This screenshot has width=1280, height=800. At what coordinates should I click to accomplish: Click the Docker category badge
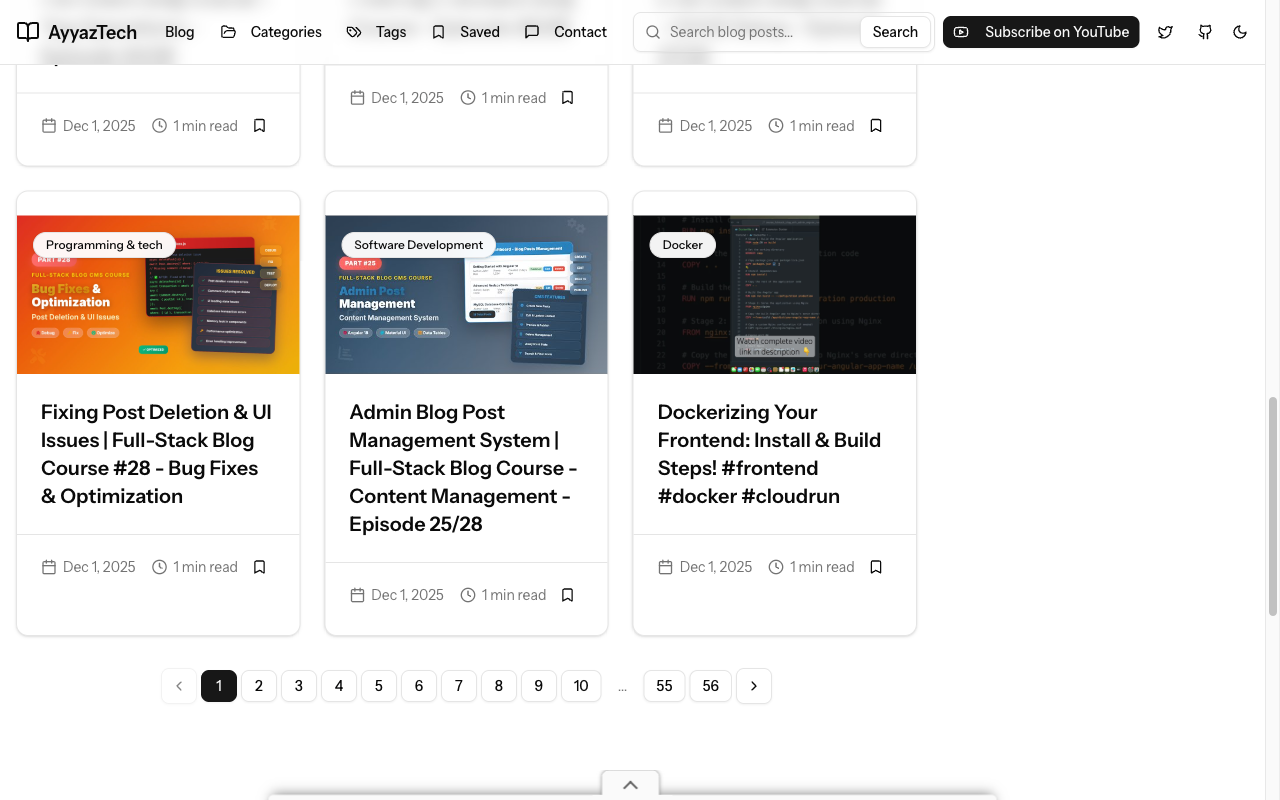(682, 245)
